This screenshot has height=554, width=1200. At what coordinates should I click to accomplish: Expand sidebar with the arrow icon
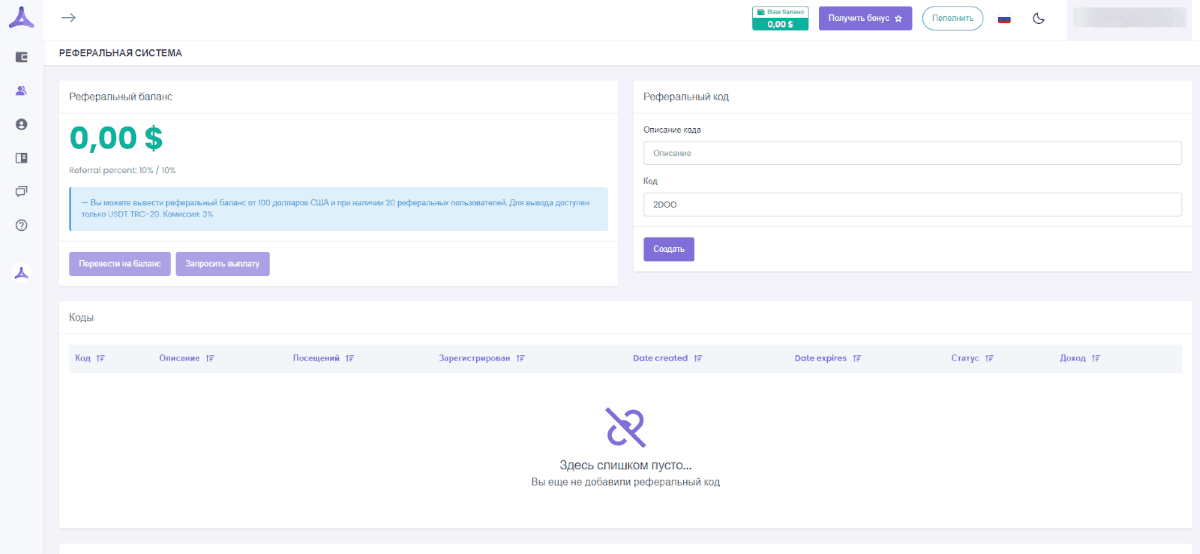pyautogui.click(x=68, y=18)
